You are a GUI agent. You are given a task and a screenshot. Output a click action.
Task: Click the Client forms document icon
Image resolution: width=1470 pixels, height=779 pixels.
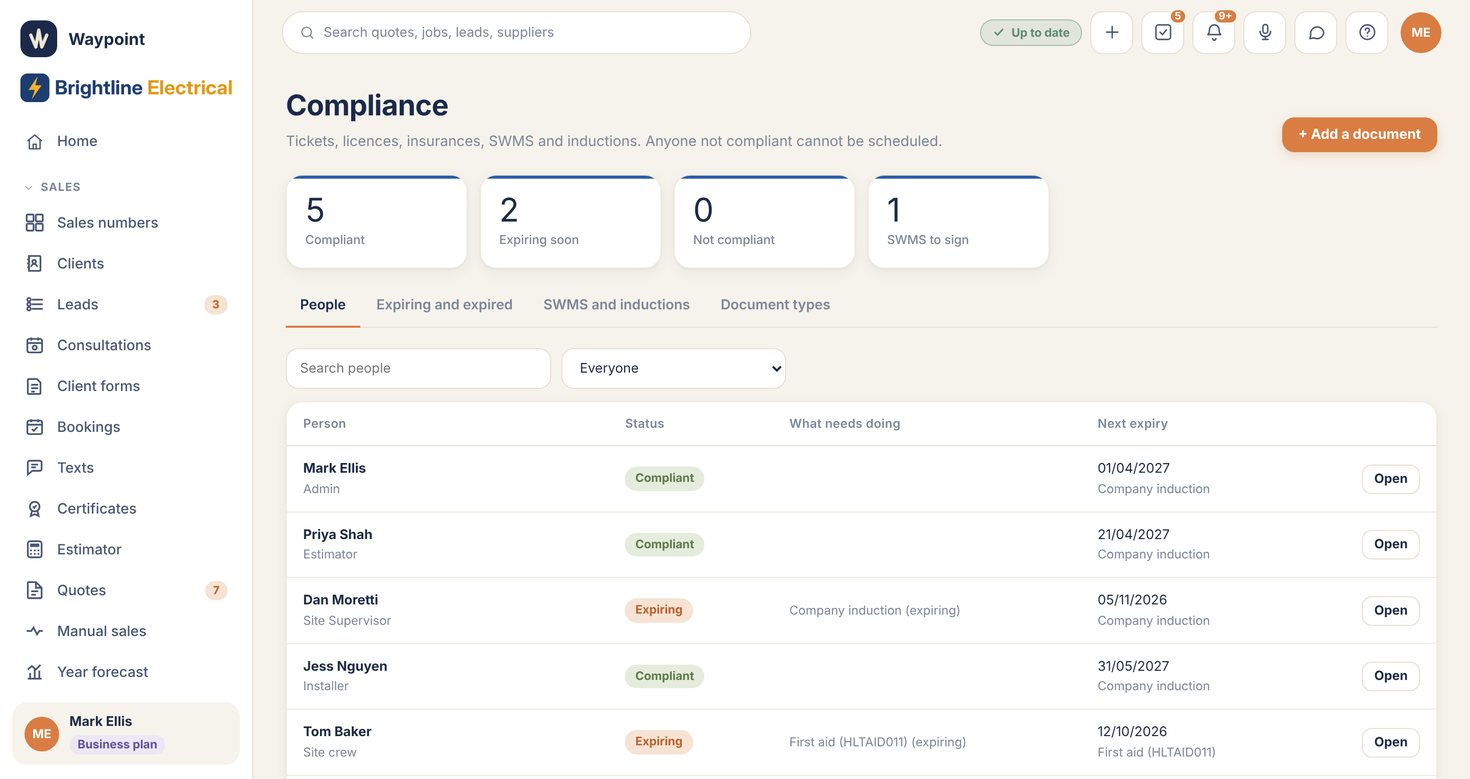pos(35,386)
